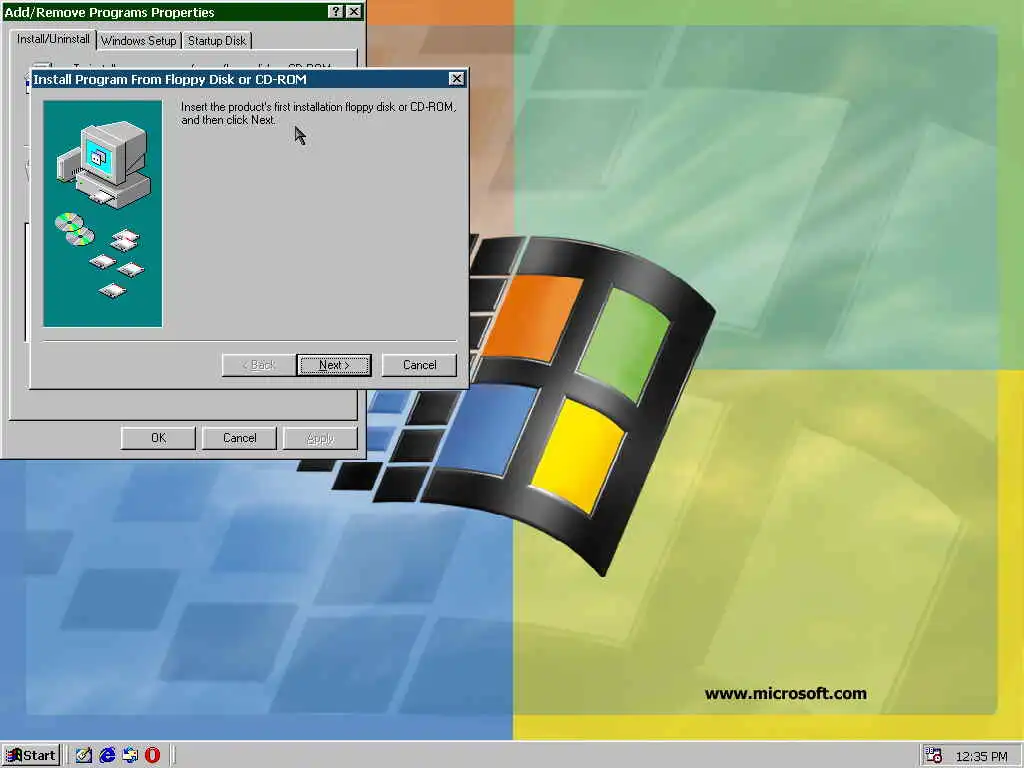This screenshot has width=1024, height=768.
Task: Close the Install Program From Floppy dialog
Action: [456, 79]
